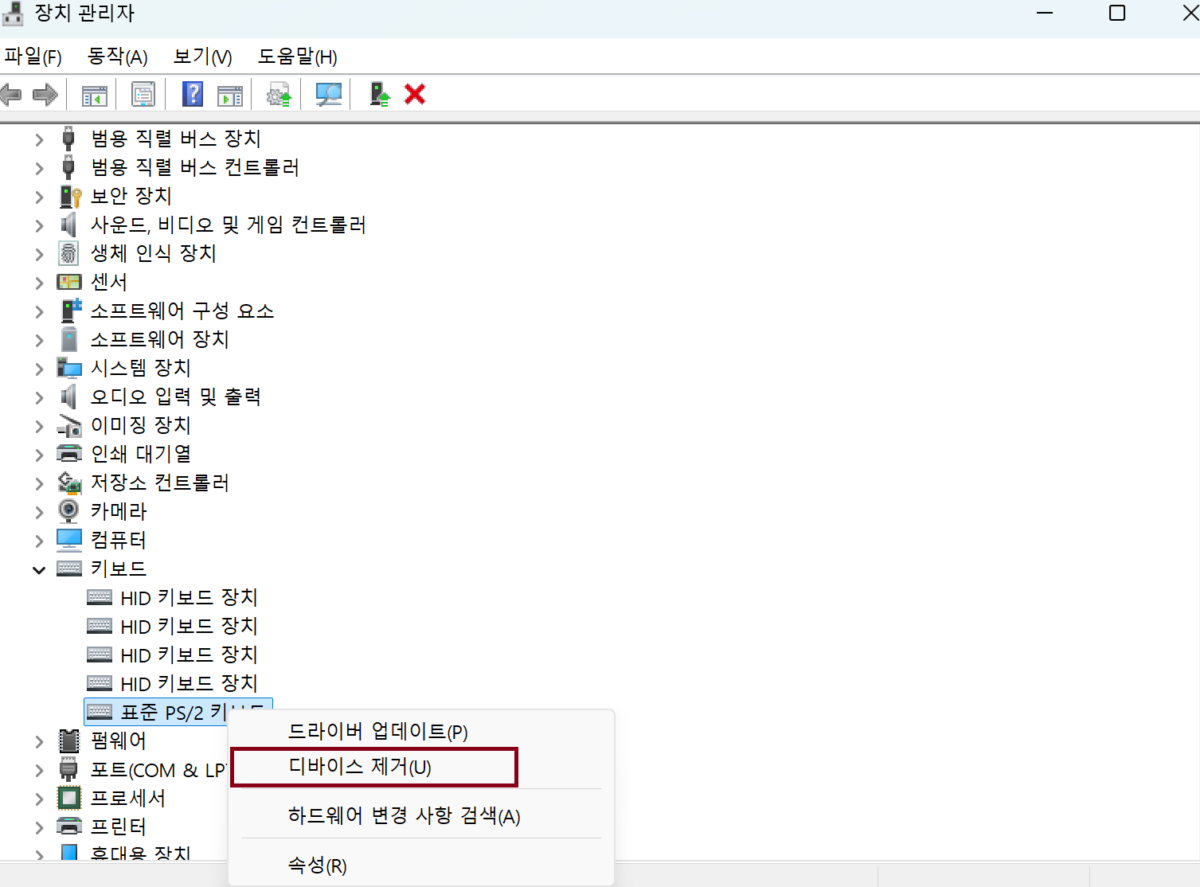The height and width of the screenshot is (887, 1200).
Task: Maximize the 장치 관리자 window
Action: (x=1117, y=13)
